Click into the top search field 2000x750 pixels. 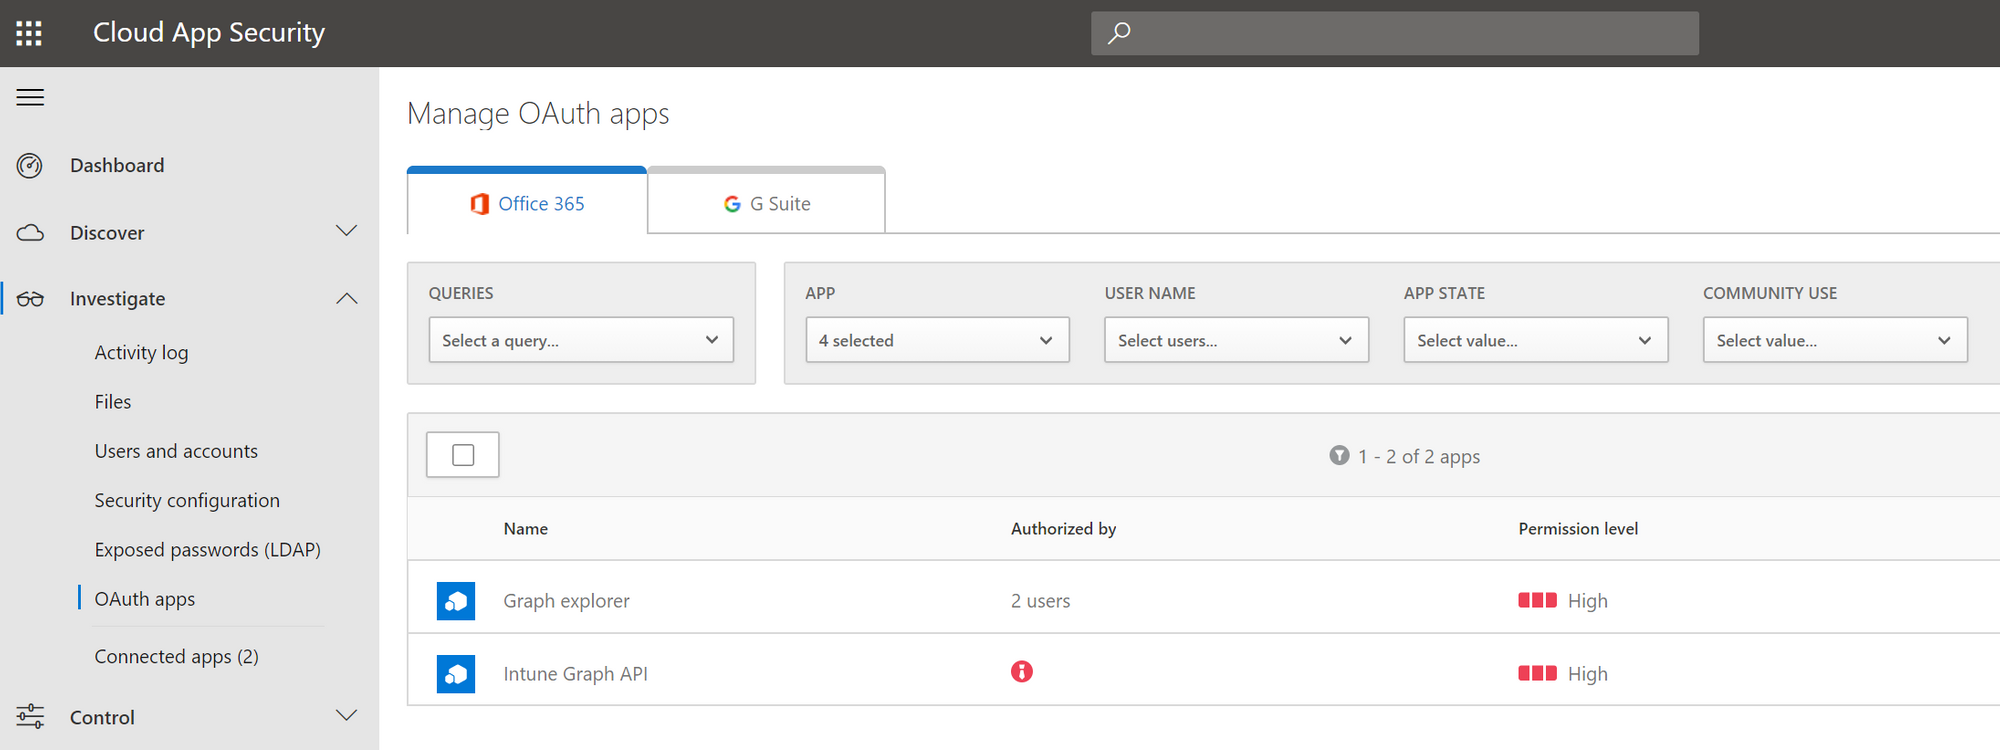tap(1395, 33)
